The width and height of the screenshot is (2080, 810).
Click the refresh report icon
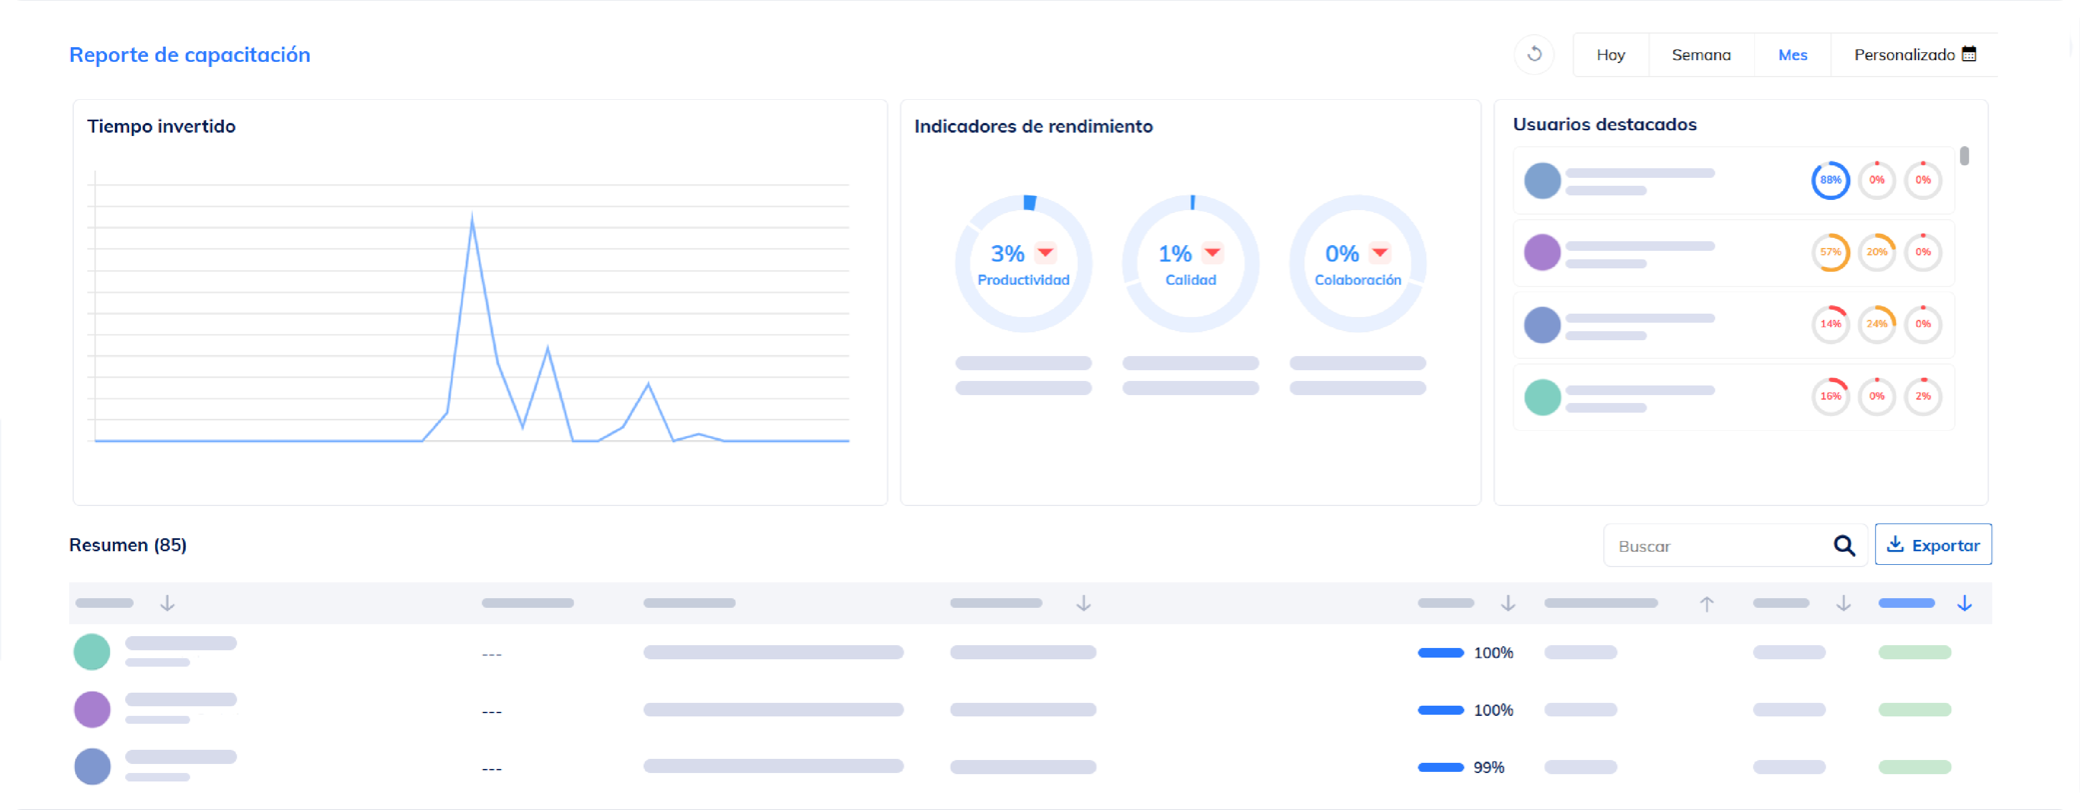click(1534, 54)
